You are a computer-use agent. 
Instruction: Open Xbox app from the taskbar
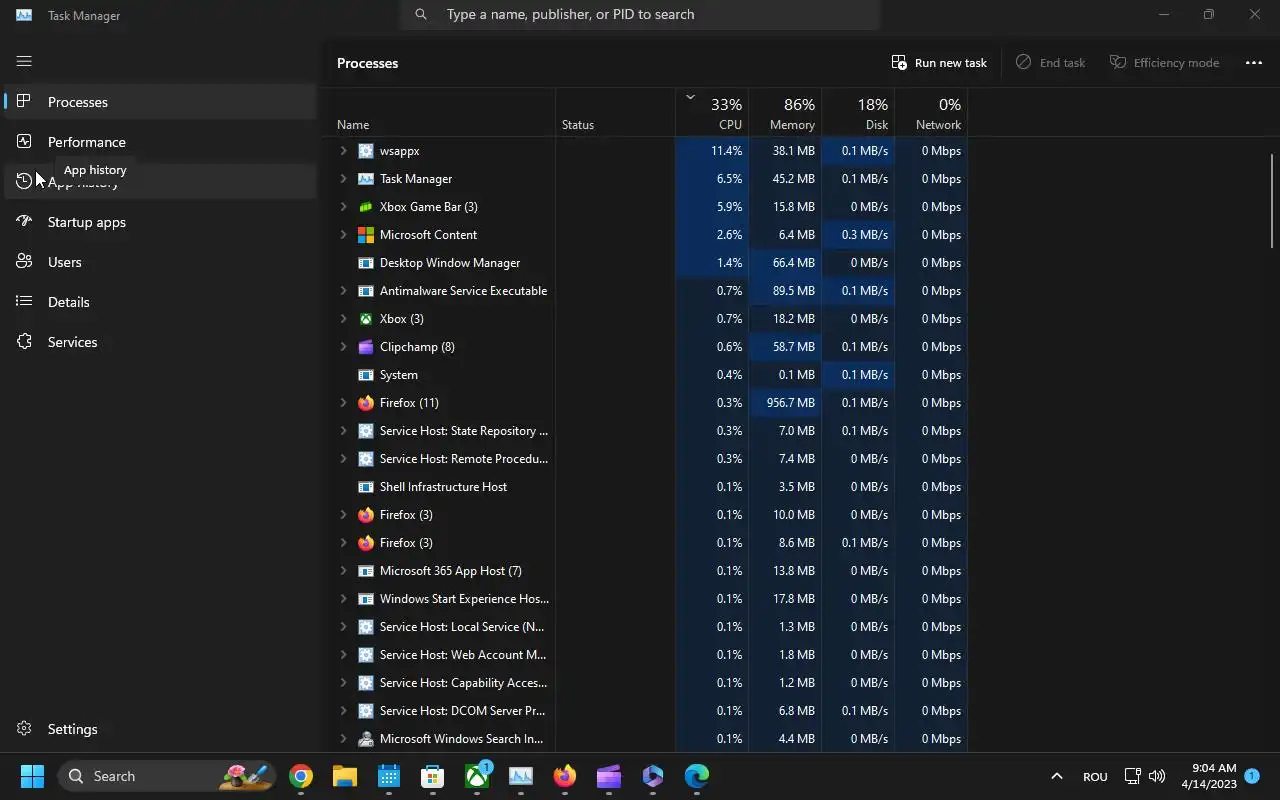(477, 776)
